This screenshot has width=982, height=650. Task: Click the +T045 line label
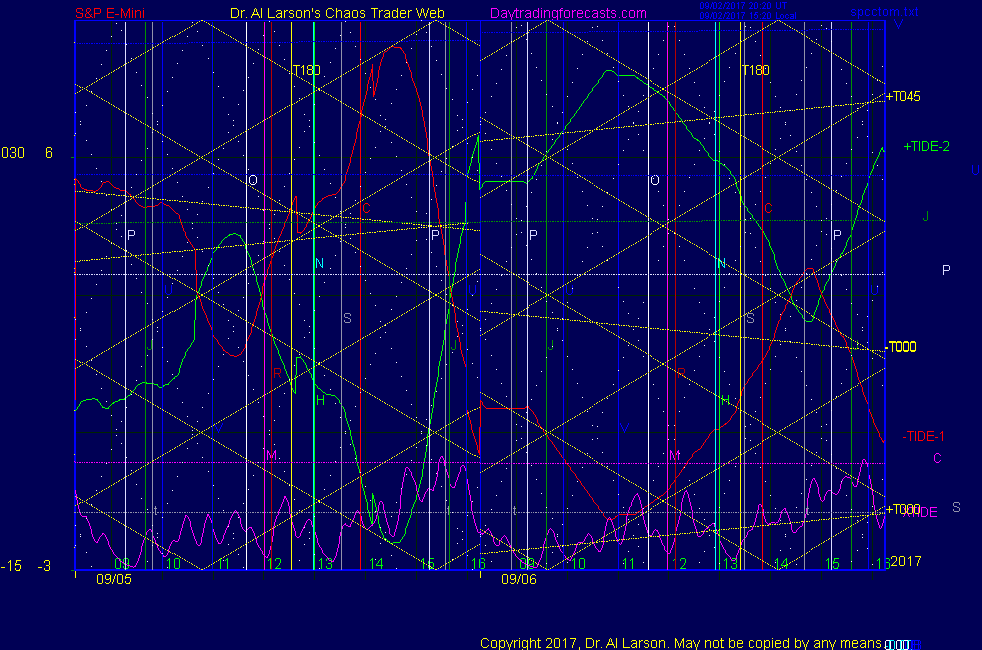pos(903,97)
